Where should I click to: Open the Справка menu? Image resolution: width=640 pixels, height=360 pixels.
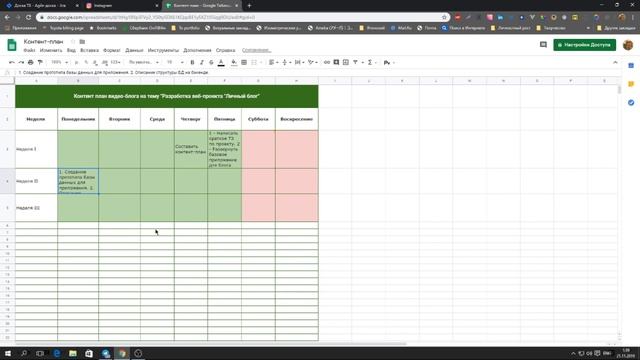pos(225,50)
